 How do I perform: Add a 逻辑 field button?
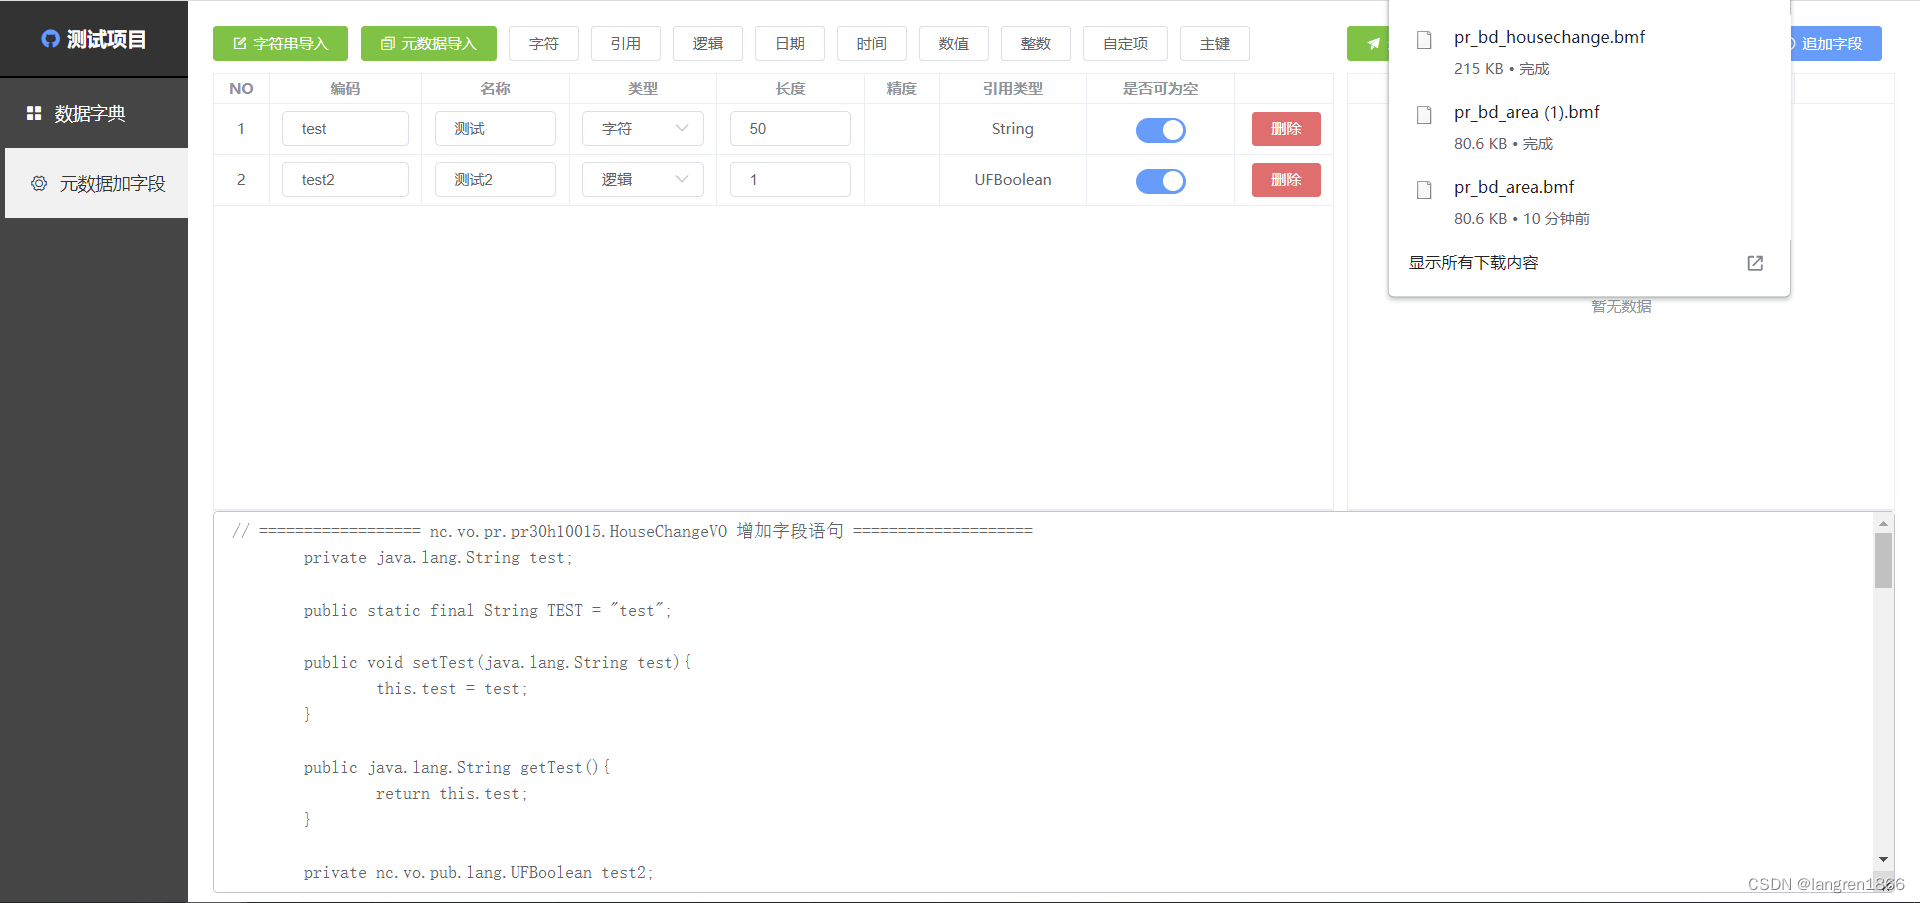tap(708, 43)
